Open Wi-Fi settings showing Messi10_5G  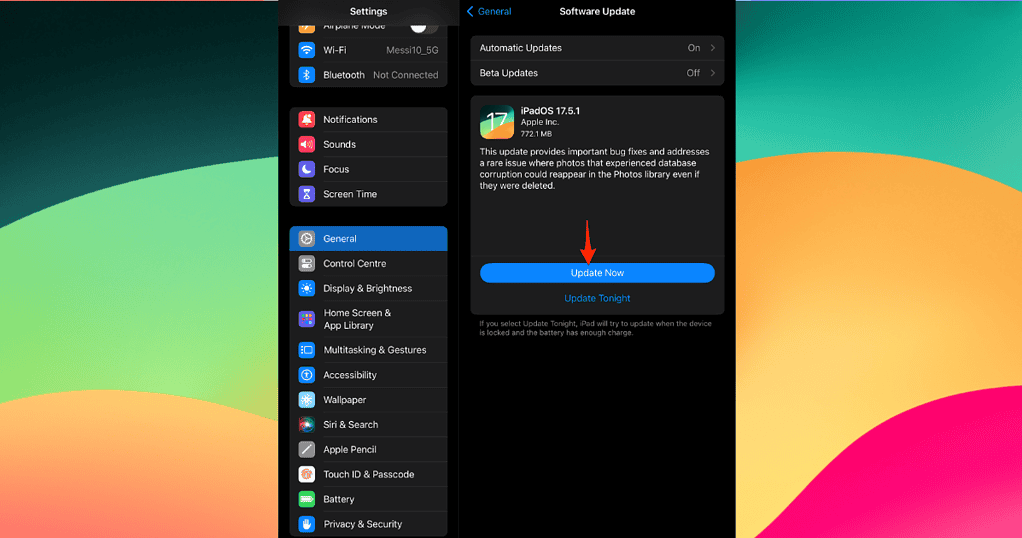click(x=368, y=50)
